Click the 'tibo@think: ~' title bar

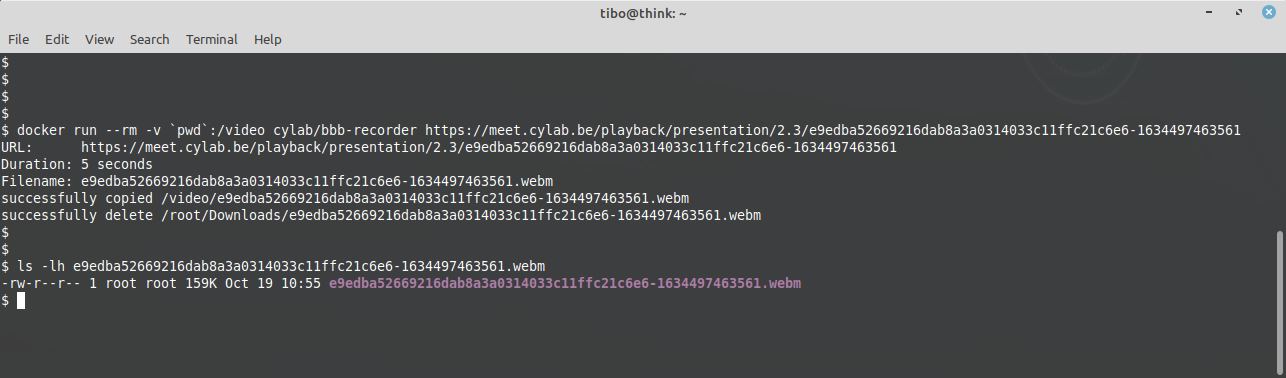coord(643,13)
